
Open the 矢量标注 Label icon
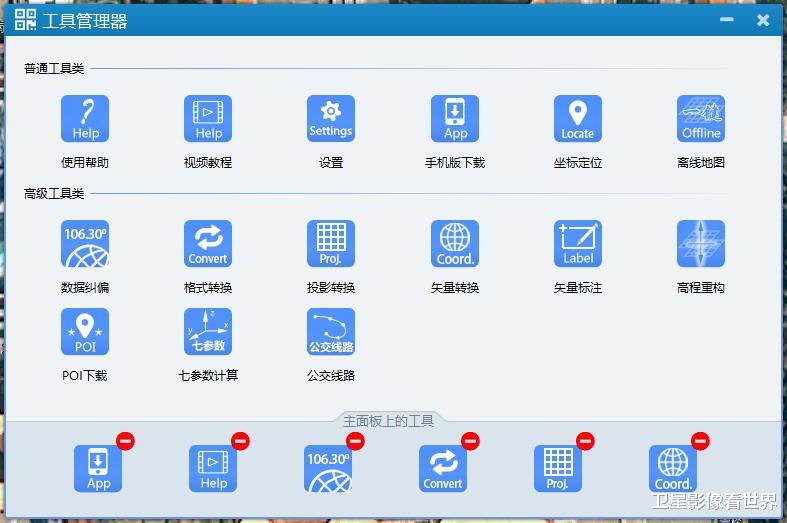[578, 243]
